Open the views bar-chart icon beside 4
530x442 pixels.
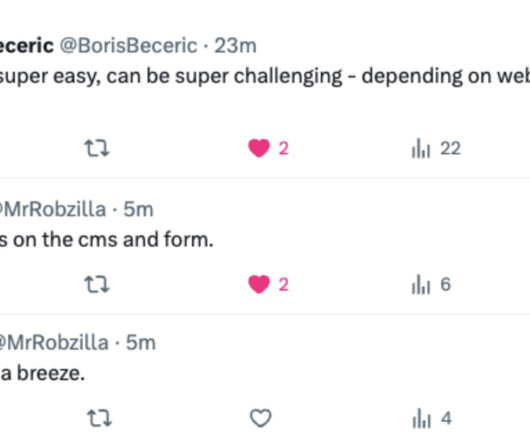[x=421, y=418]
